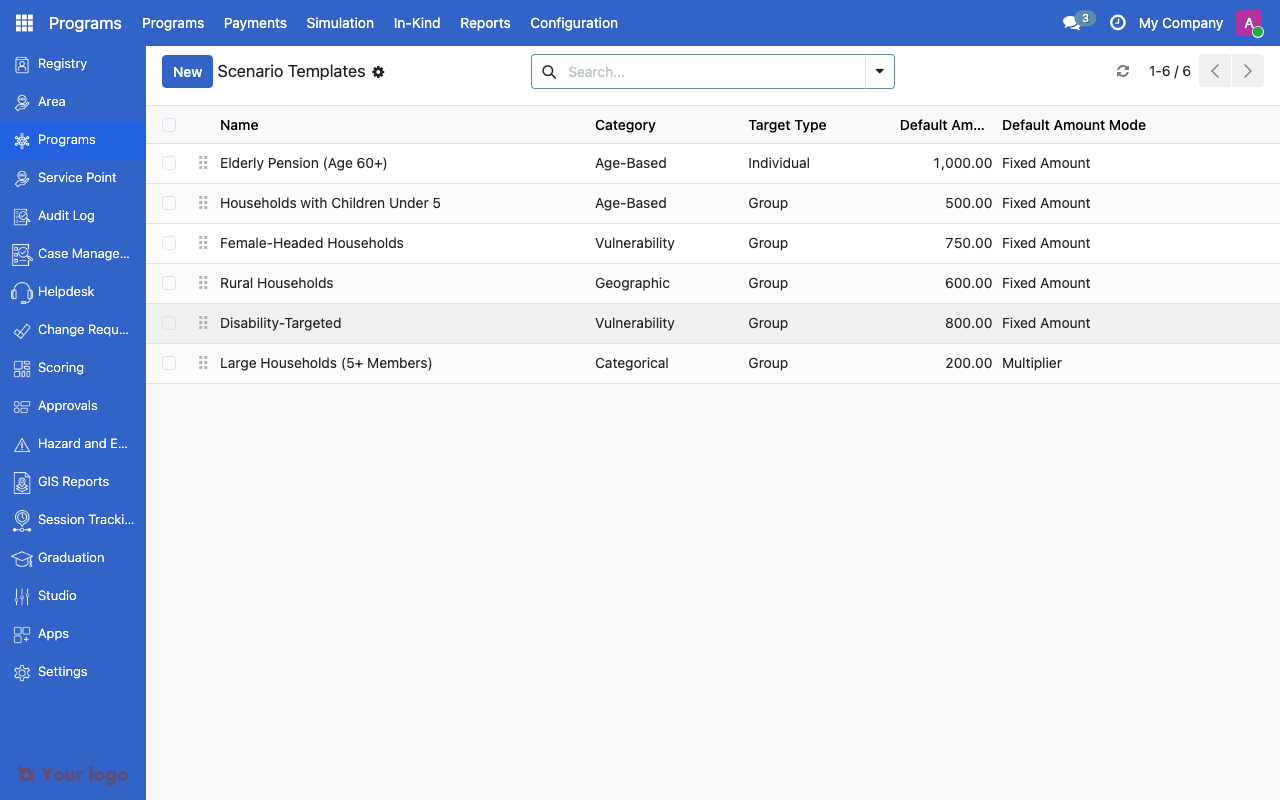
Task: Expand the search options dropdown arrow
Action: tap(880, 72)
